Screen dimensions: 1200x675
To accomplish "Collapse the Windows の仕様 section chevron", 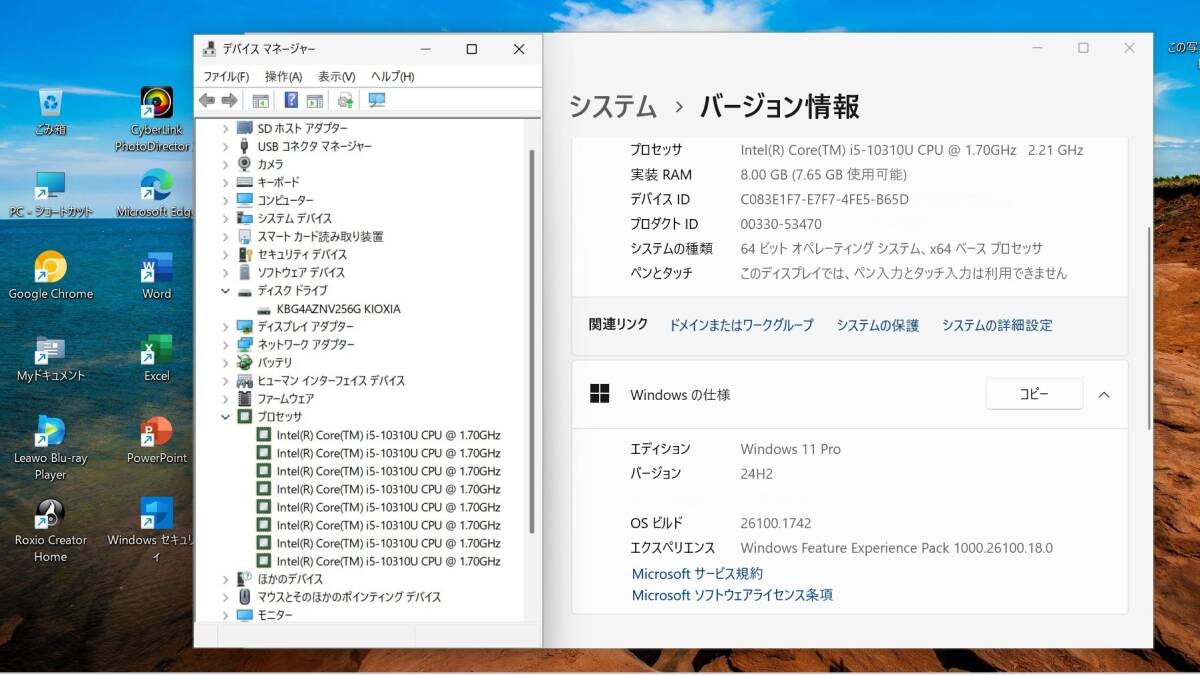I will tap(1104, 395).
